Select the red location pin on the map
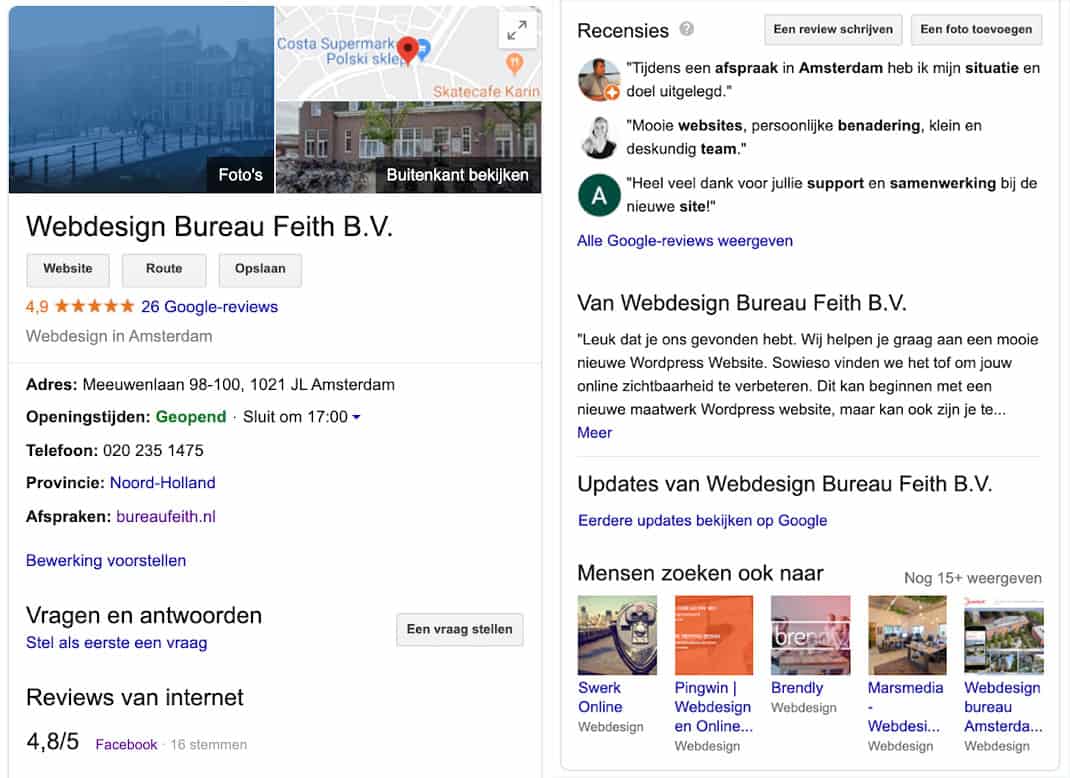The height and width of the screenshot is (778, 1070). (406, 47)
